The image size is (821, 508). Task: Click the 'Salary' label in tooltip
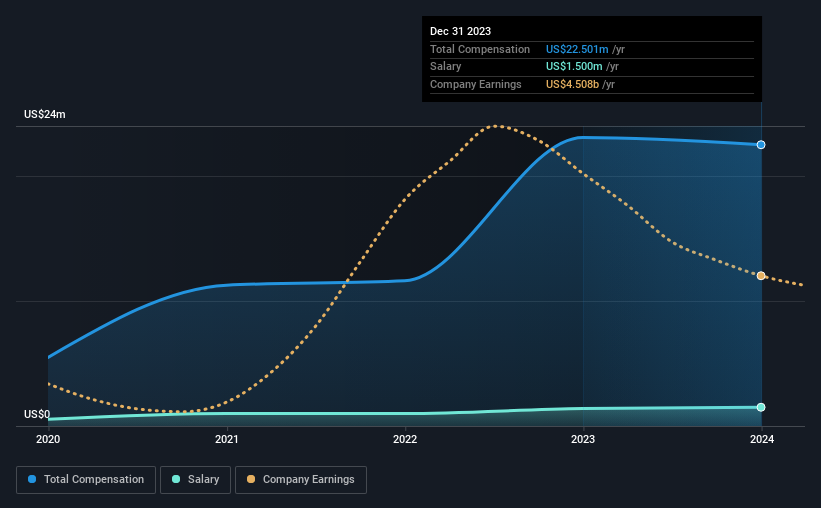point(446,67)
